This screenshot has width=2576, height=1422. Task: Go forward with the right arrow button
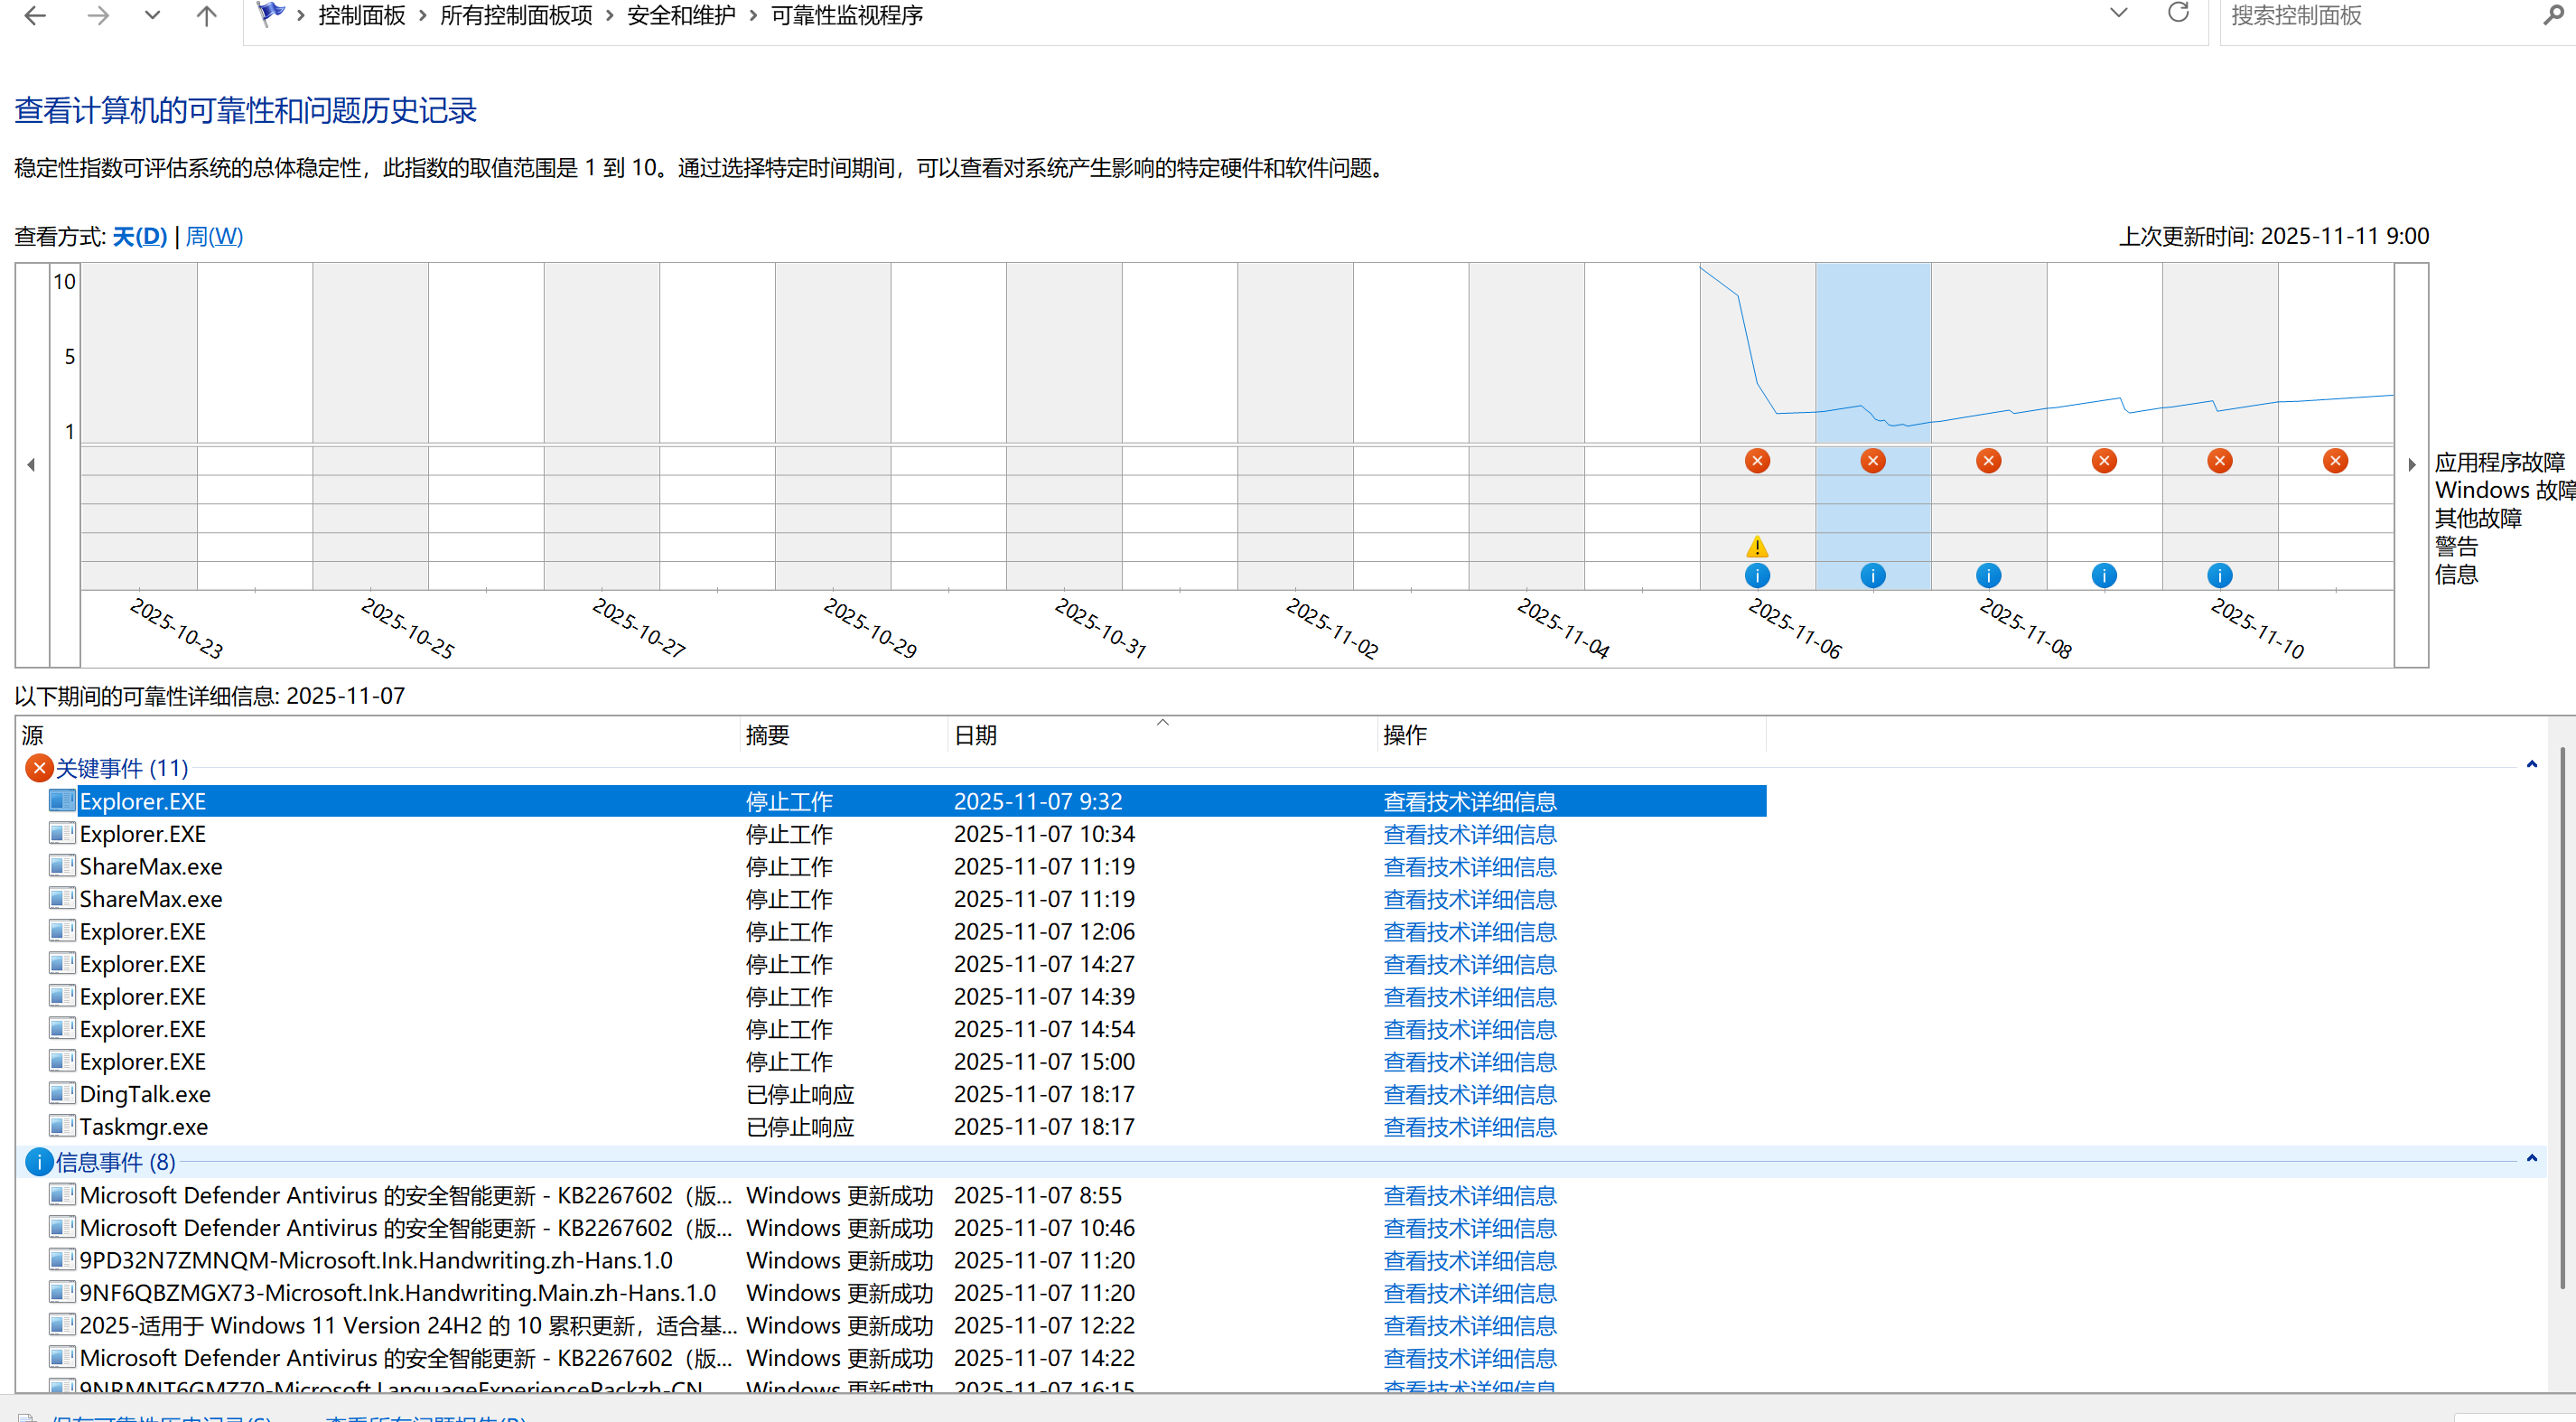97,15
